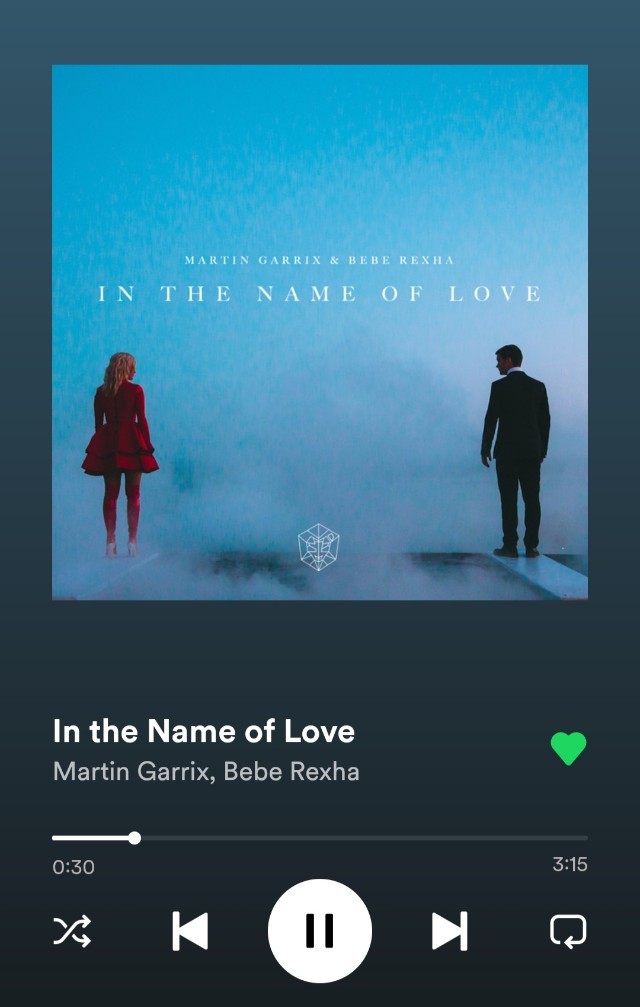Open the song title In the Name of Love
640x1007 pixels.
(x=203, y=731)
